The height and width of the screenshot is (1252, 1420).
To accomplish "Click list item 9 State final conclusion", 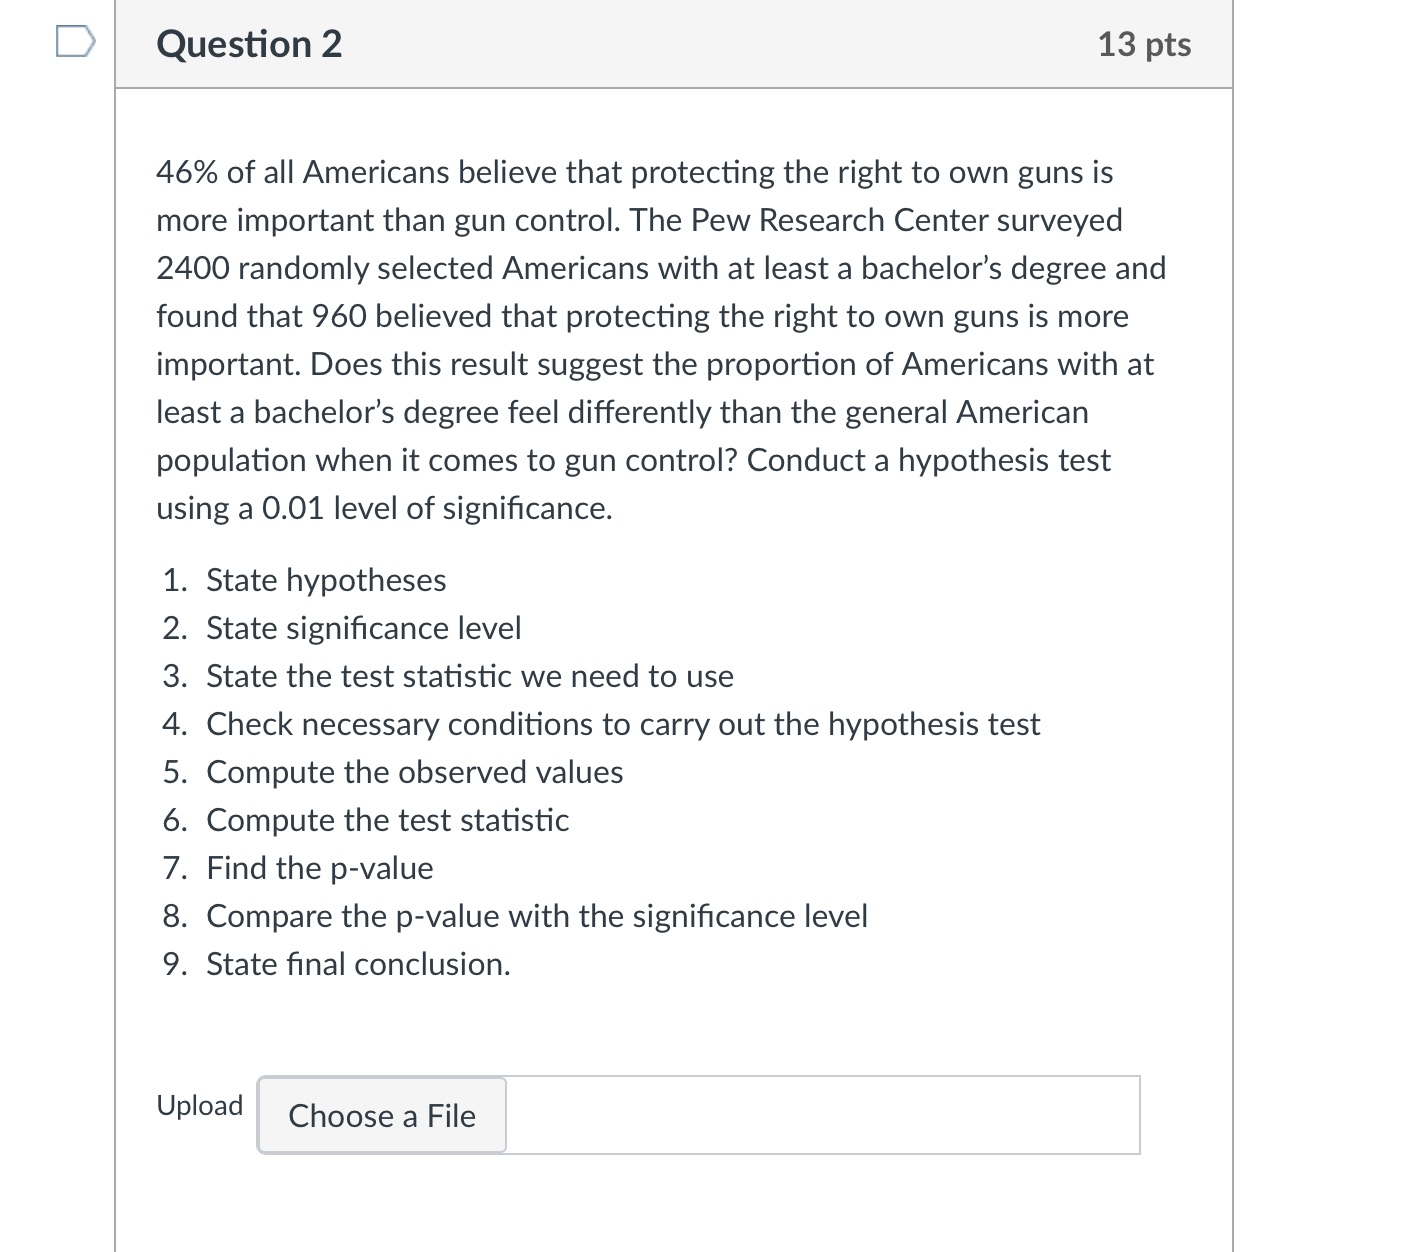I will (358, 964).
